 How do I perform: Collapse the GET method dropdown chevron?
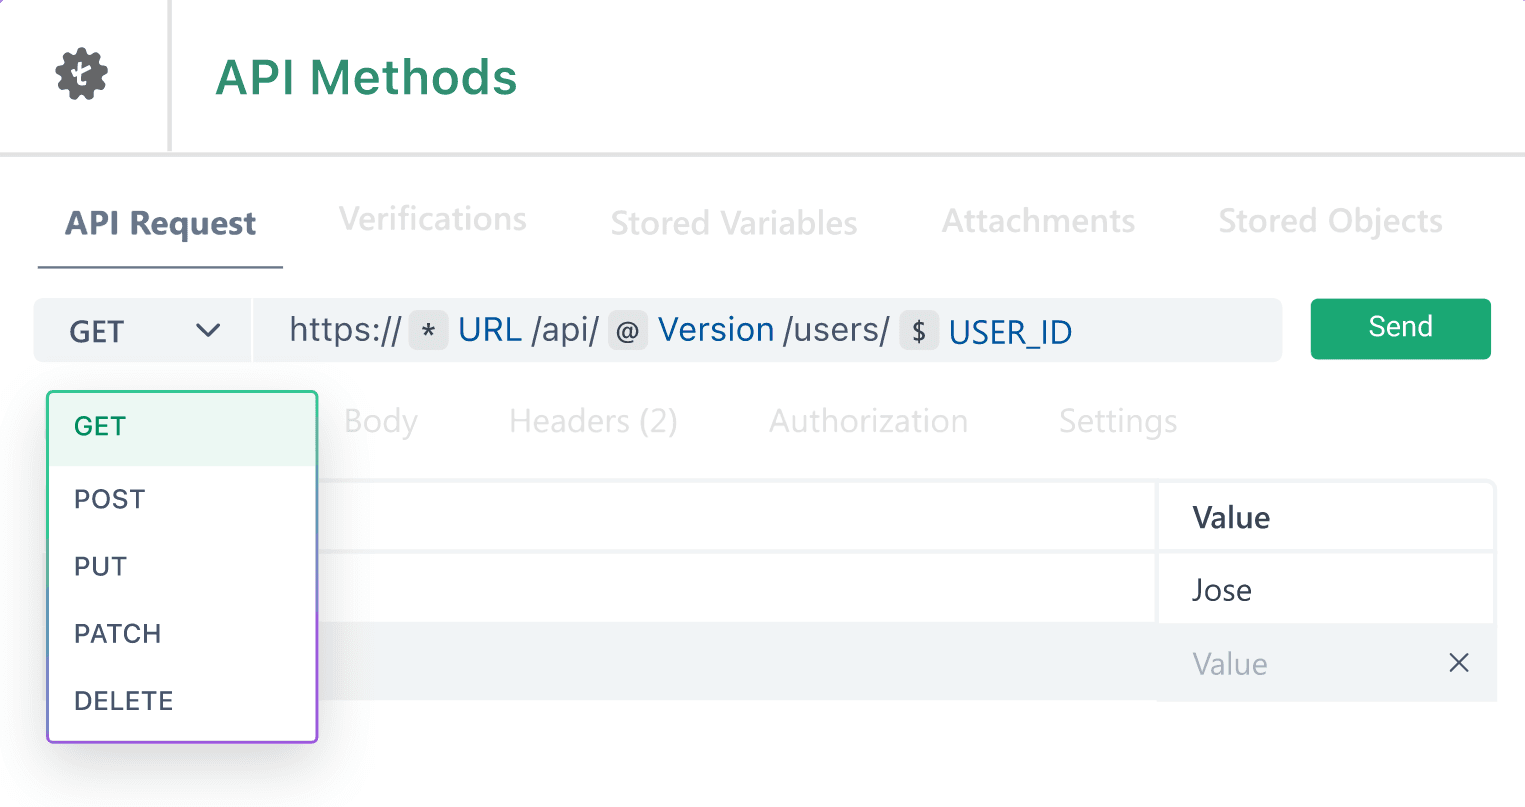coord(208,330)
